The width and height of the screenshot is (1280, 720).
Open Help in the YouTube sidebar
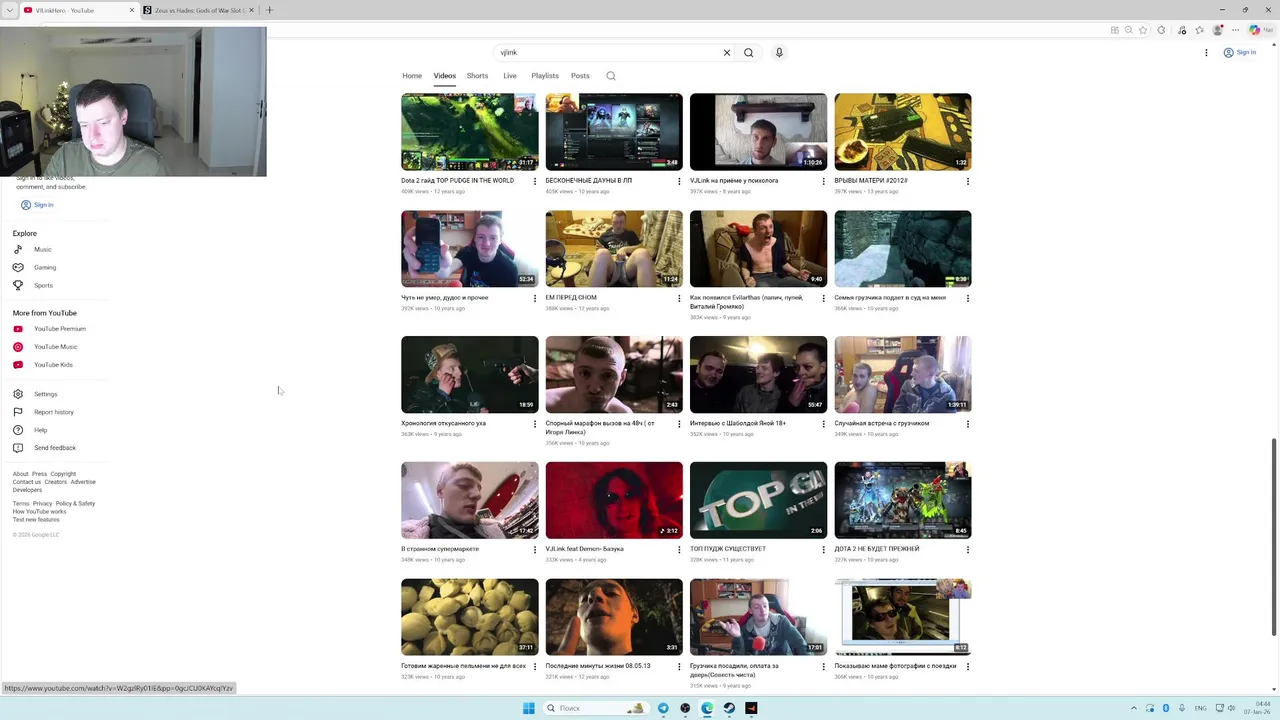[x=40, y=430]
